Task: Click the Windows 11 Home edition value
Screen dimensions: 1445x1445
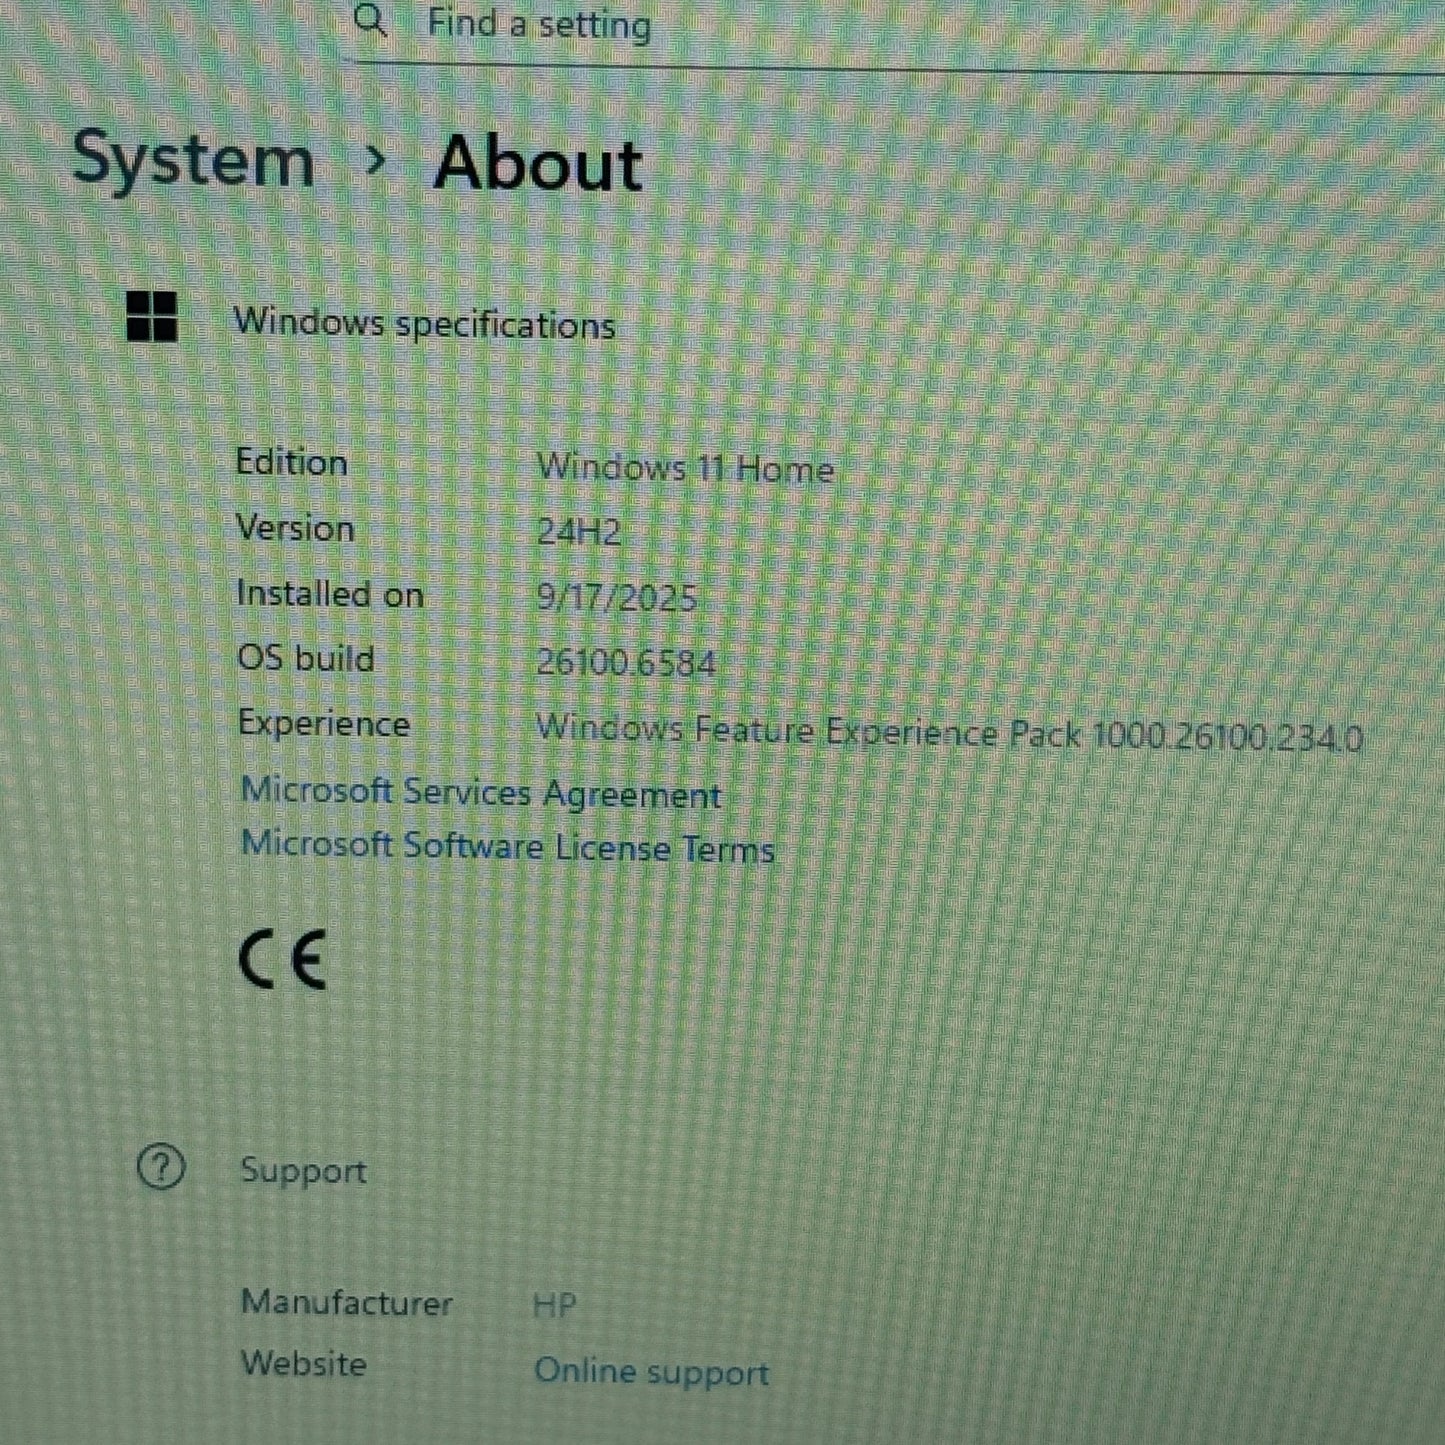Action: coord(685,468)
